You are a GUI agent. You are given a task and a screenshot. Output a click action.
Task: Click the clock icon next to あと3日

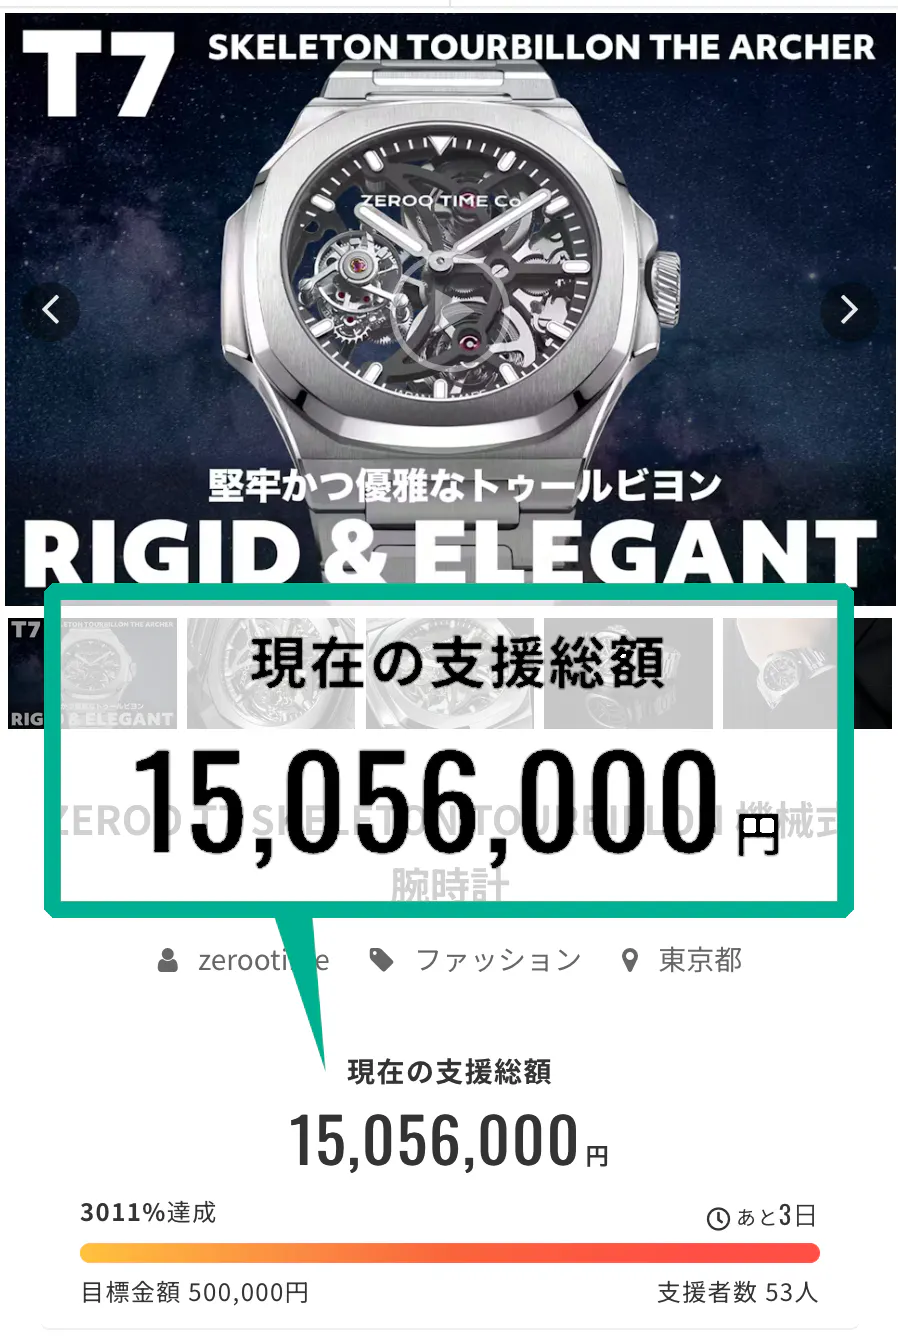pyautogui.click(x=718, y=1219)
